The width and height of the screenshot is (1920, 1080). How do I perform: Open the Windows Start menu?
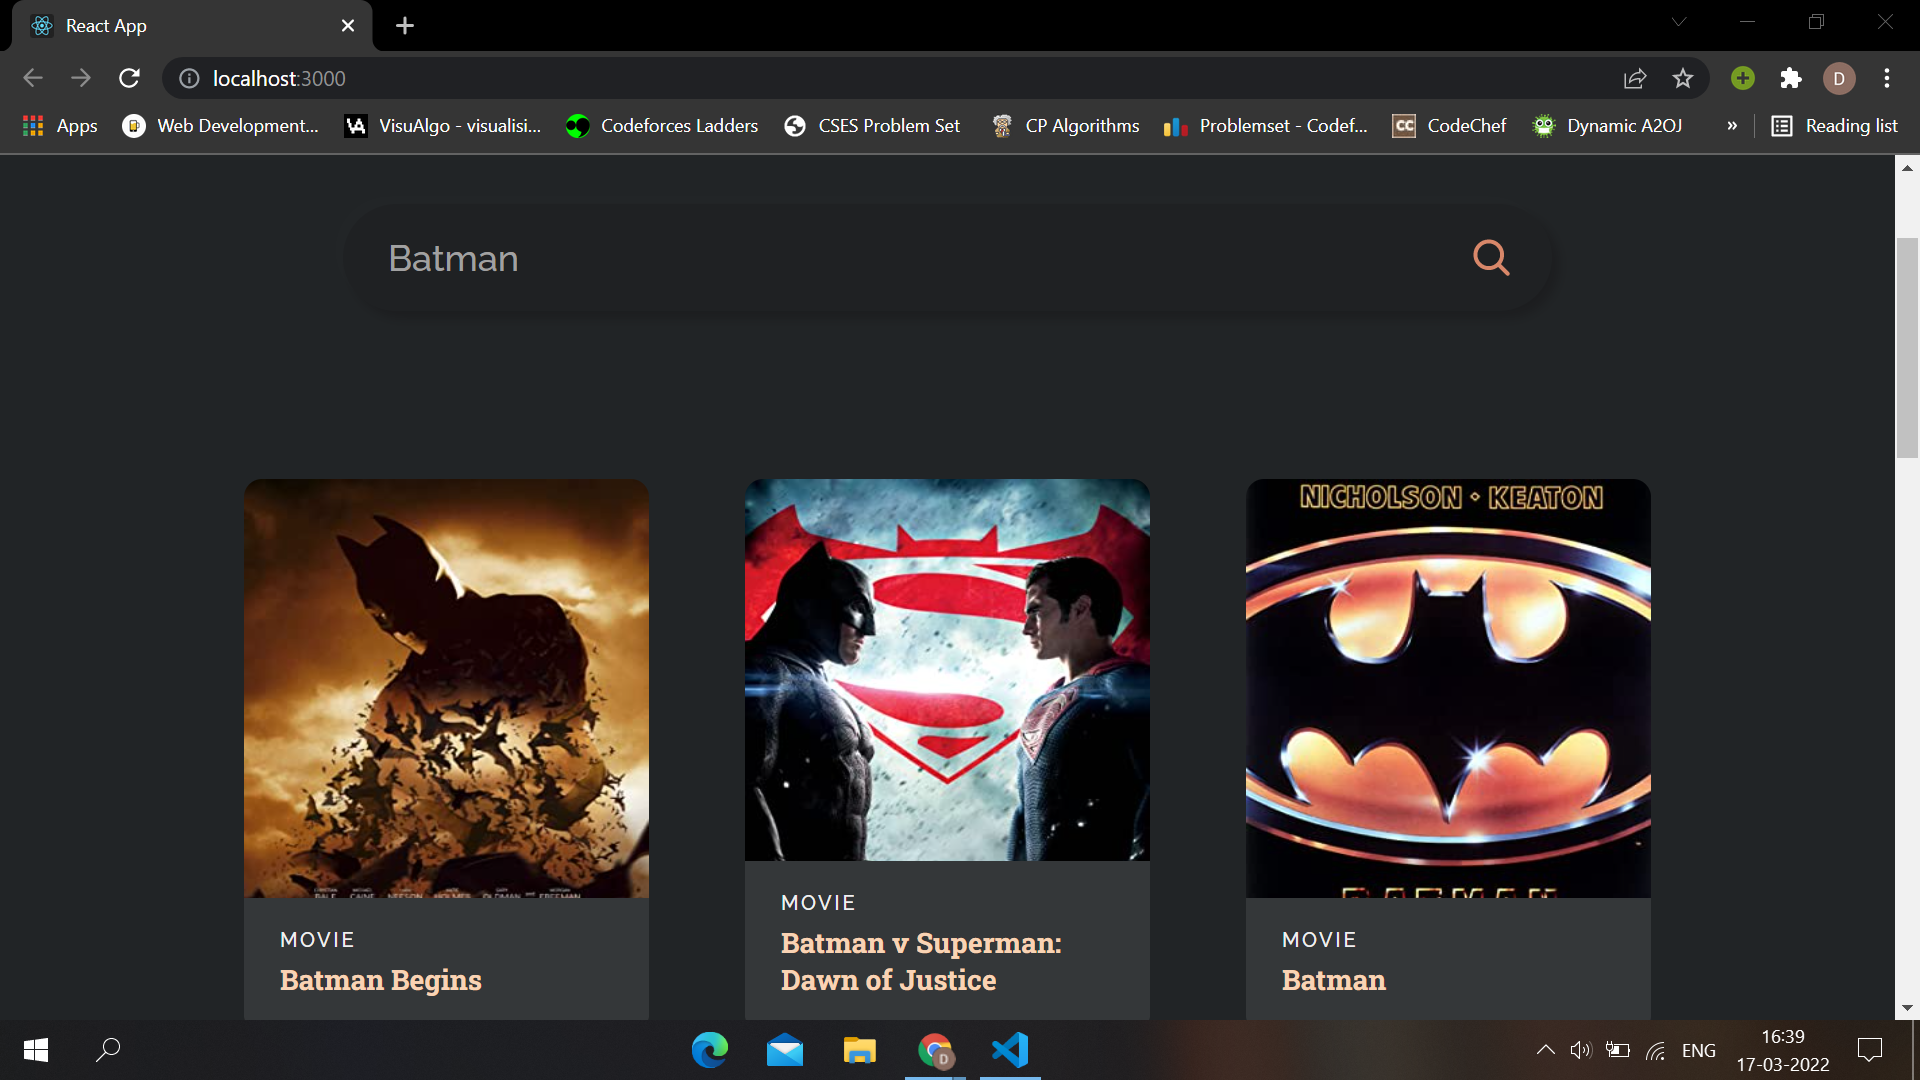coord(34,1050)
